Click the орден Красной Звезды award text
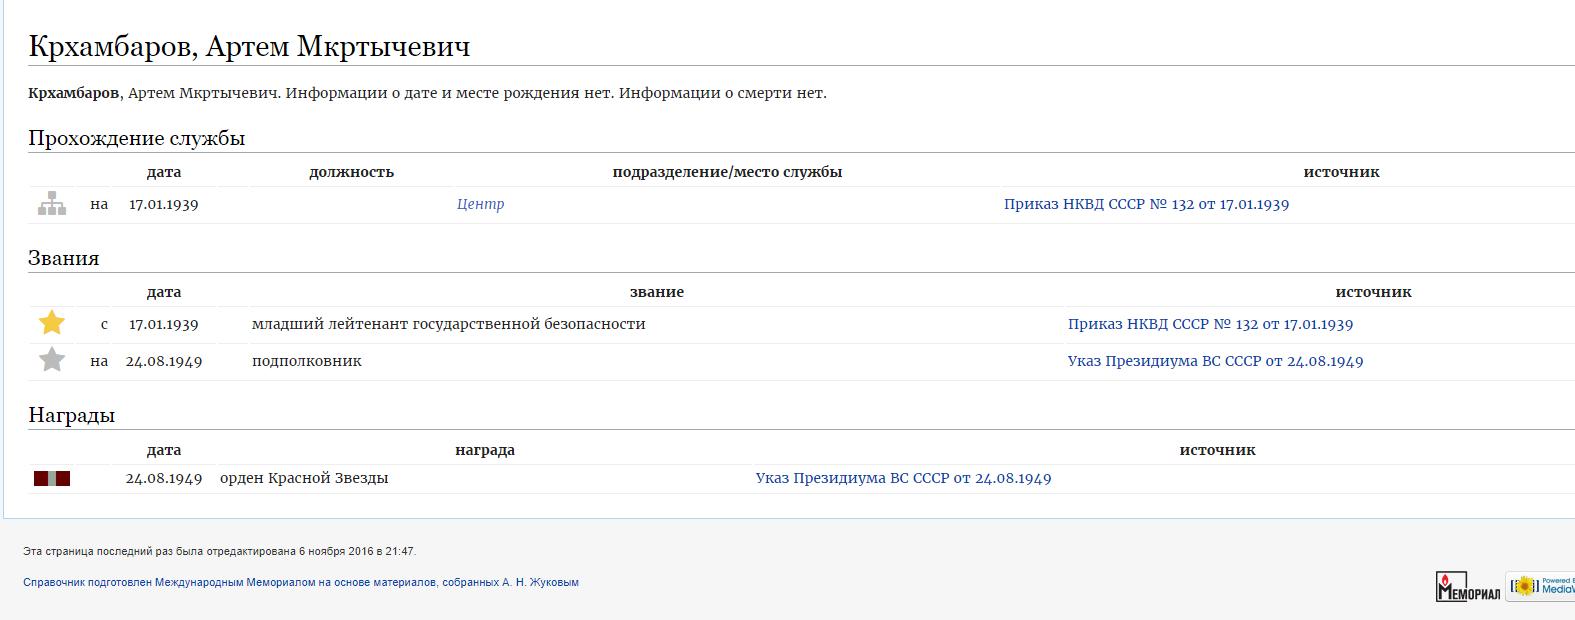 click(x=304, y=478)
